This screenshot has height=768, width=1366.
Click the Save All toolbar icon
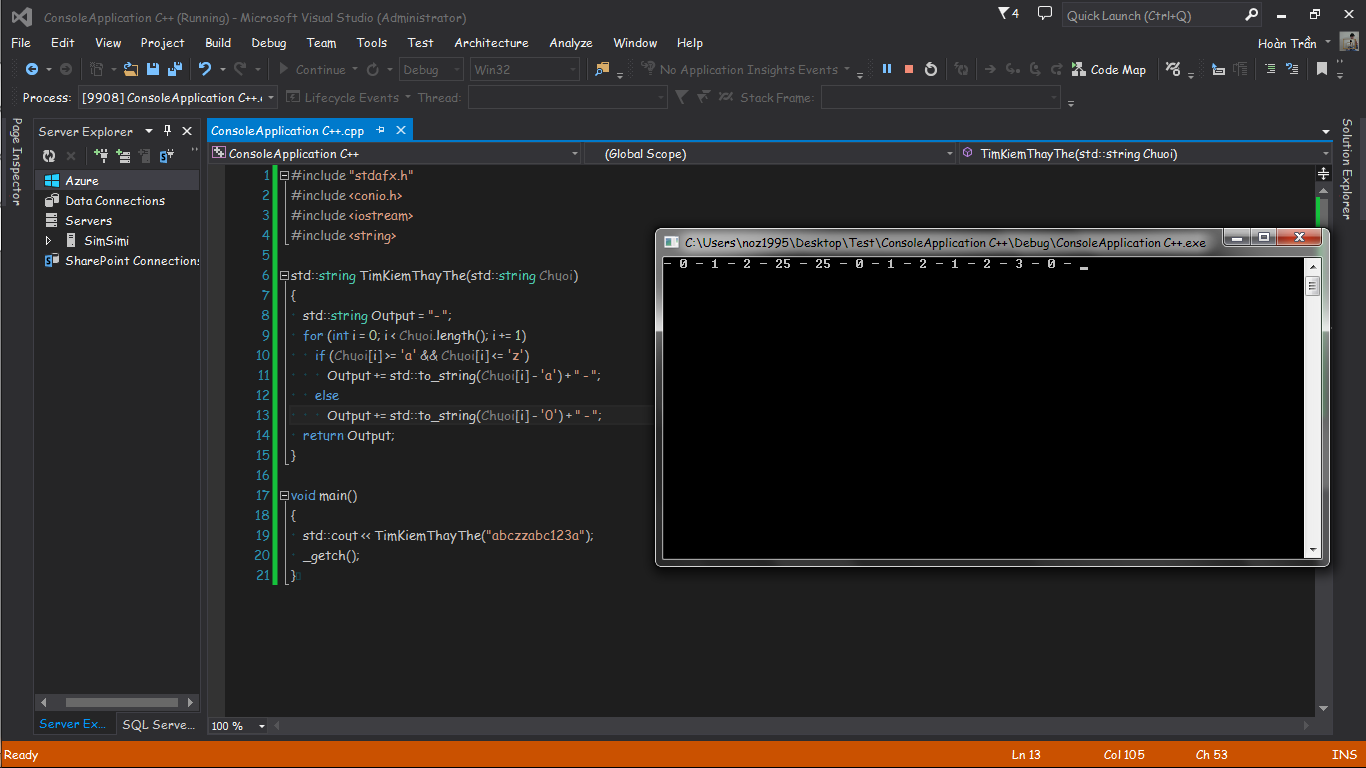click(x=175, y=69)
